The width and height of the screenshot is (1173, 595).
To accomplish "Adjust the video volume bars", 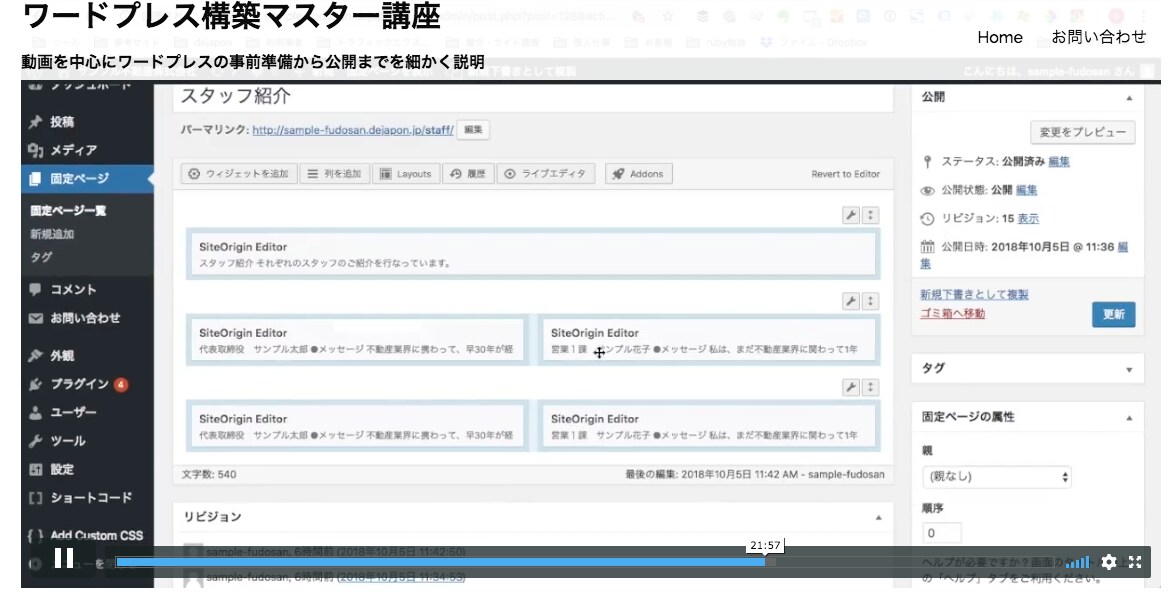I will (1077, 562).
